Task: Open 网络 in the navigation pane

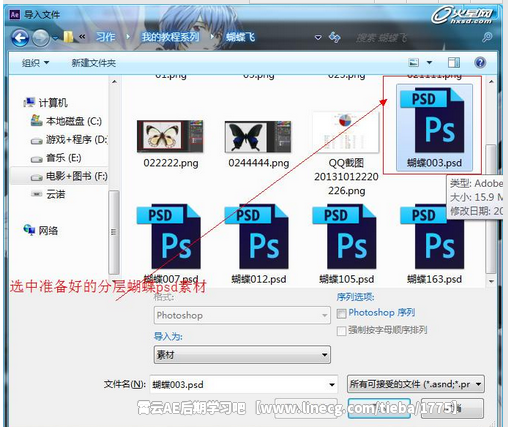Action: tap(41, 230)
